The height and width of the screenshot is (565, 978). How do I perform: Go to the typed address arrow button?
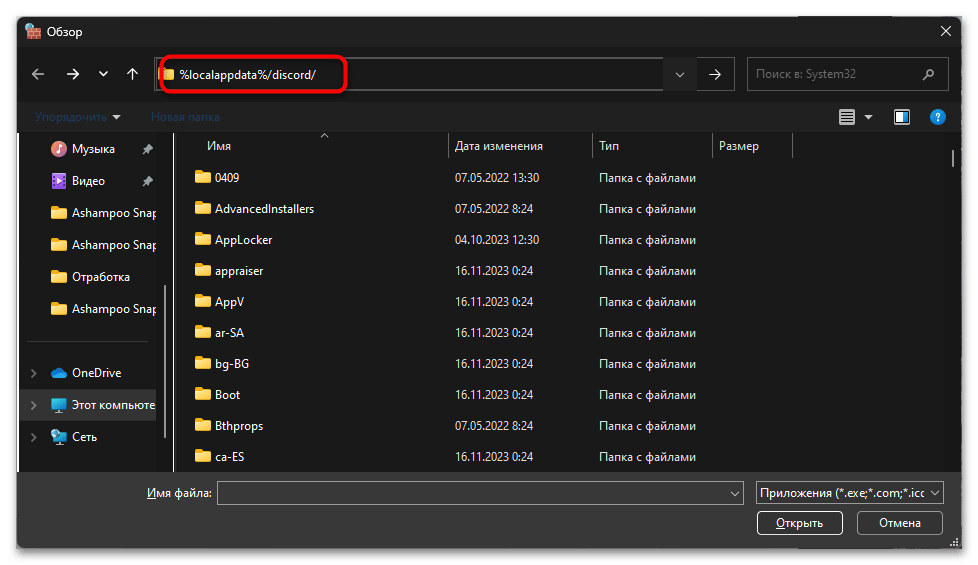[715, 75]
